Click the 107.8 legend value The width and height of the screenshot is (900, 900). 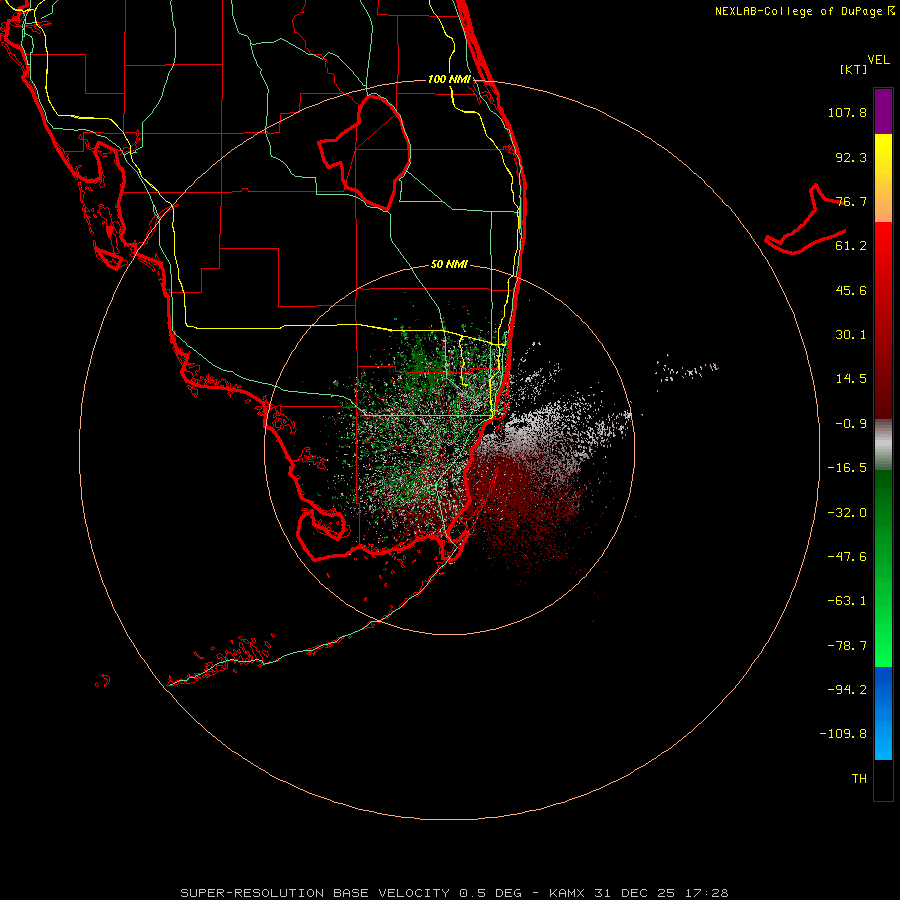pos(847,112)
